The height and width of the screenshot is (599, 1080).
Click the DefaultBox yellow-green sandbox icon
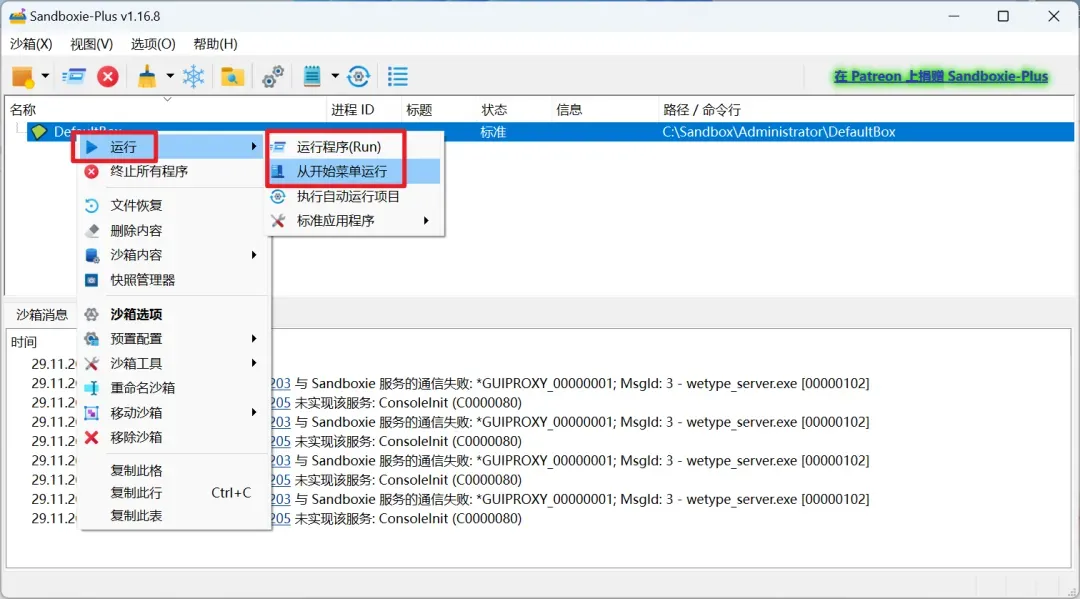point(39,132)
